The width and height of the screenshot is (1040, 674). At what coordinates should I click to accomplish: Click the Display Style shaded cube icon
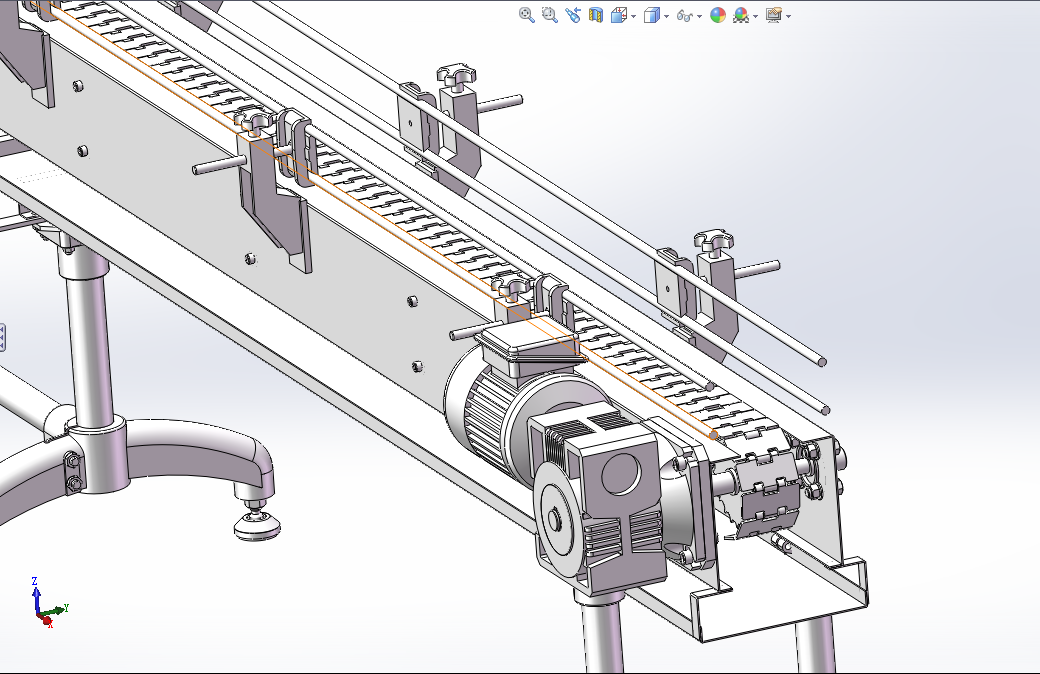pyautogui.click(x=651, y=15)
